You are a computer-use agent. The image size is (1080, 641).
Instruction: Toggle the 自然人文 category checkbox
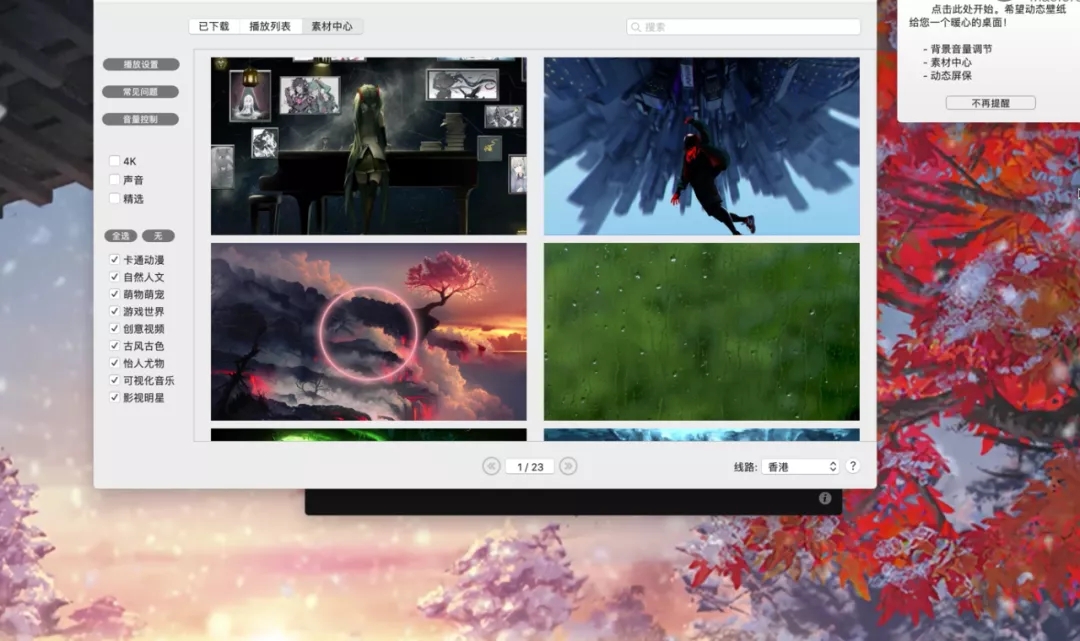[114, 277]
